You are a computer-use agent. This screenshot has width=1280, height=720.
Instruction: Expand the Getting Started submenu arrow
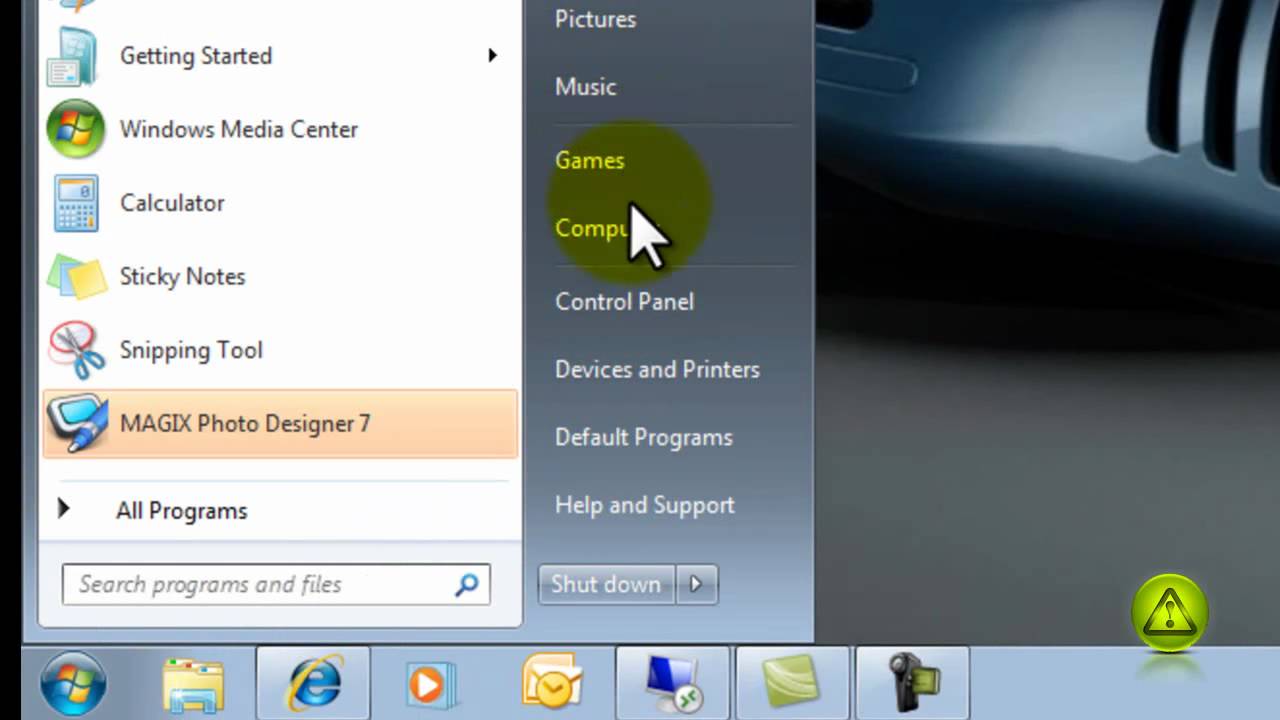492,56
